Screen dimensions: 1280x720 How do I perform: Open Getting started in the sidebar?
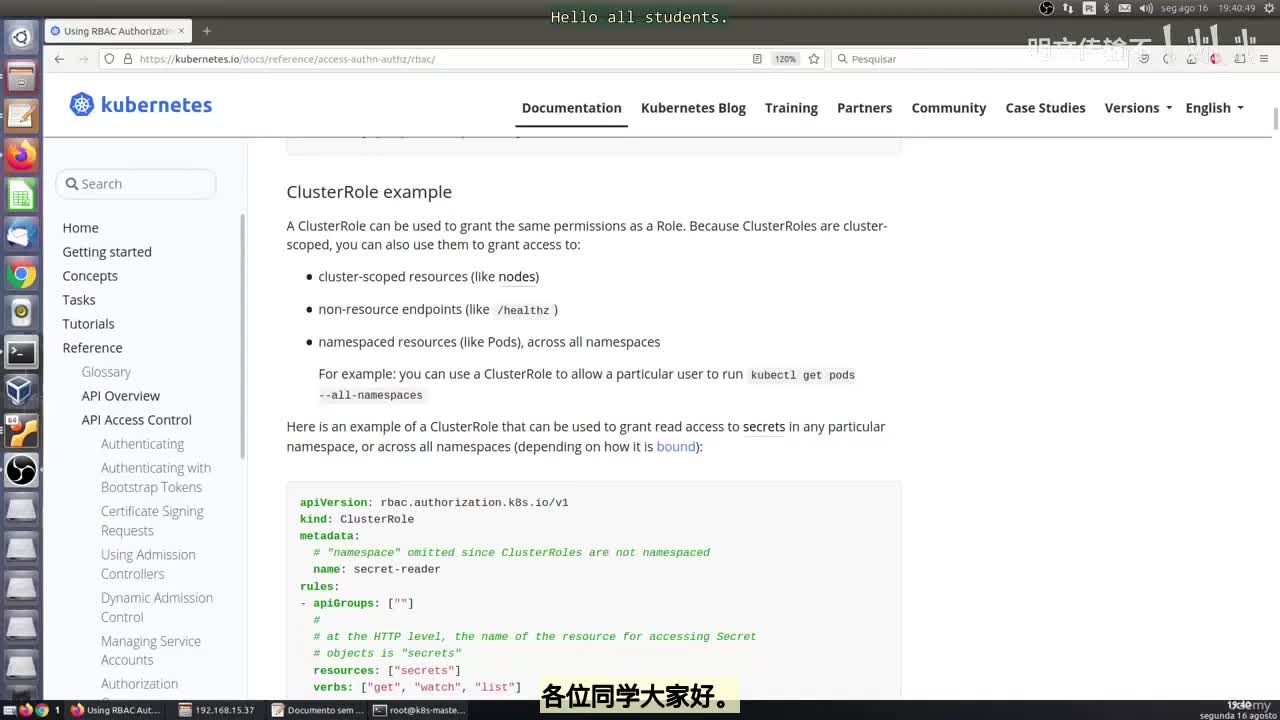point(107,252)
